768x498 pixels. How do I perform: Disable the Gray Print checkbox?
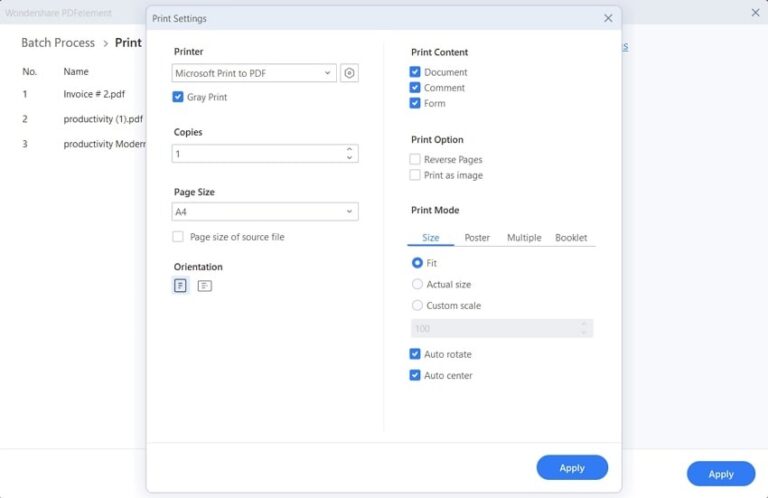[178, 97]
